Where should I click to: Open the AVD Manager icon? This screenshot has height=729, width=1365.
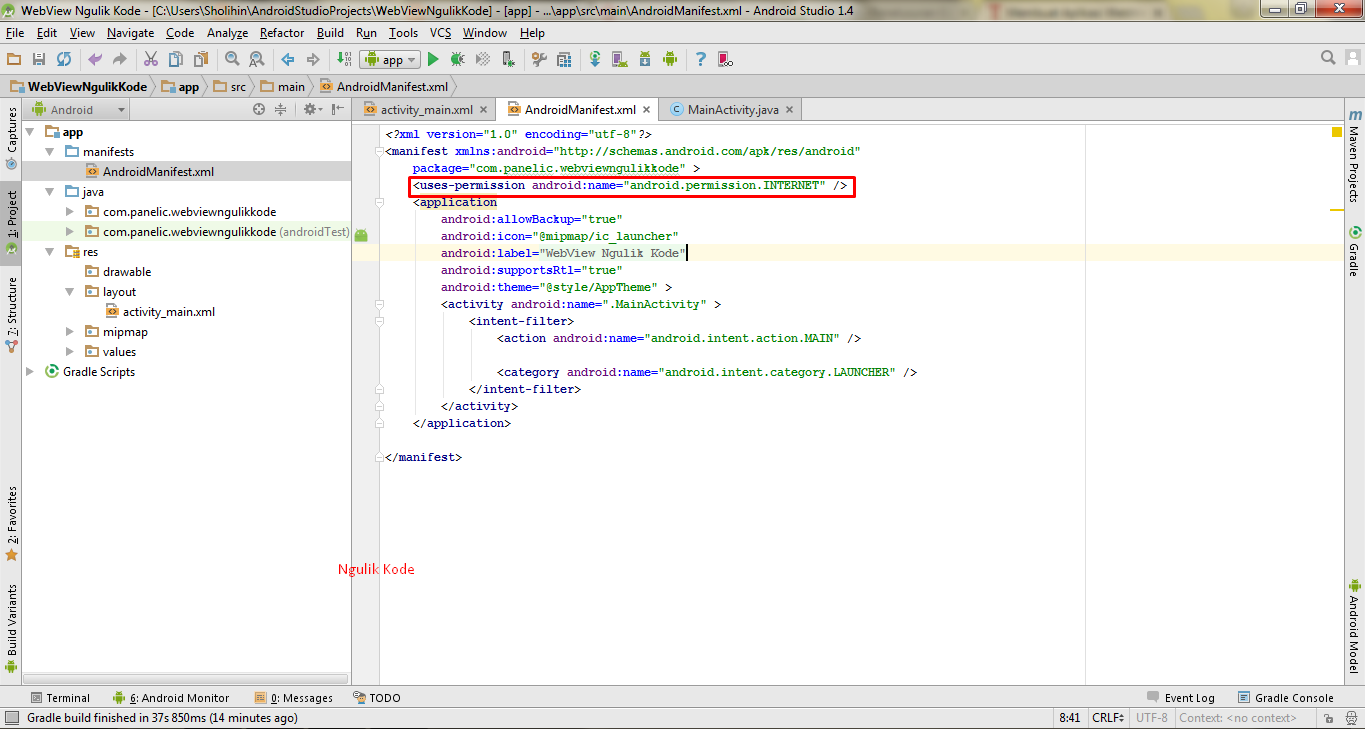coord(620,60)
